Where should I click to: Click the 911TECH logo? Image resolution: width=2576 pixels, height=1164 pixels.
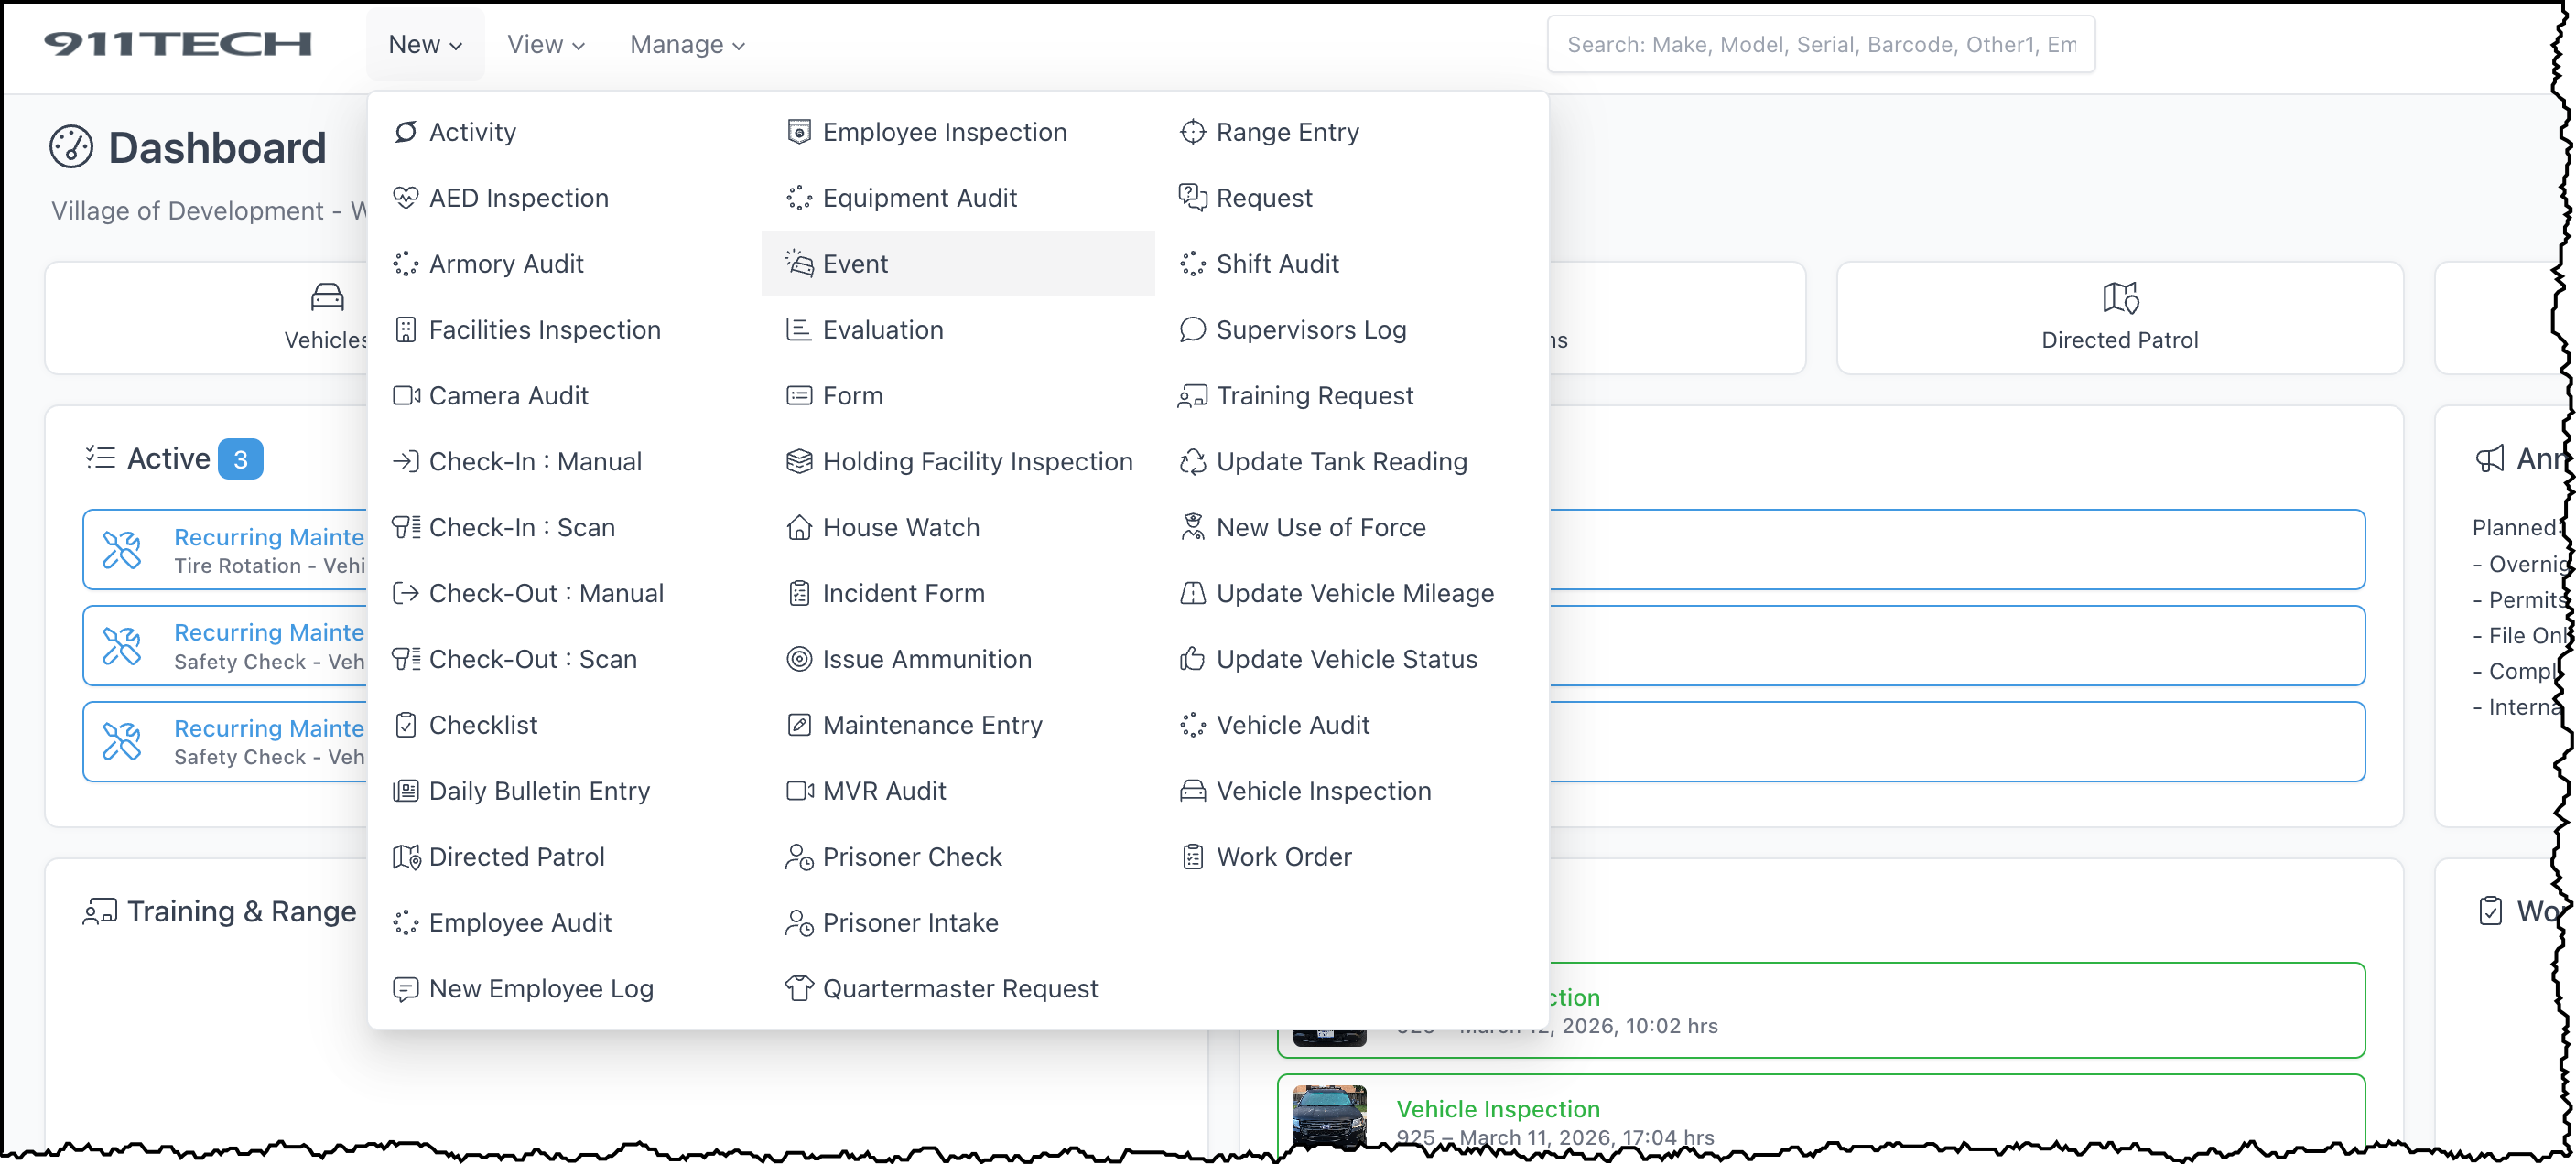tap(178, 44)
